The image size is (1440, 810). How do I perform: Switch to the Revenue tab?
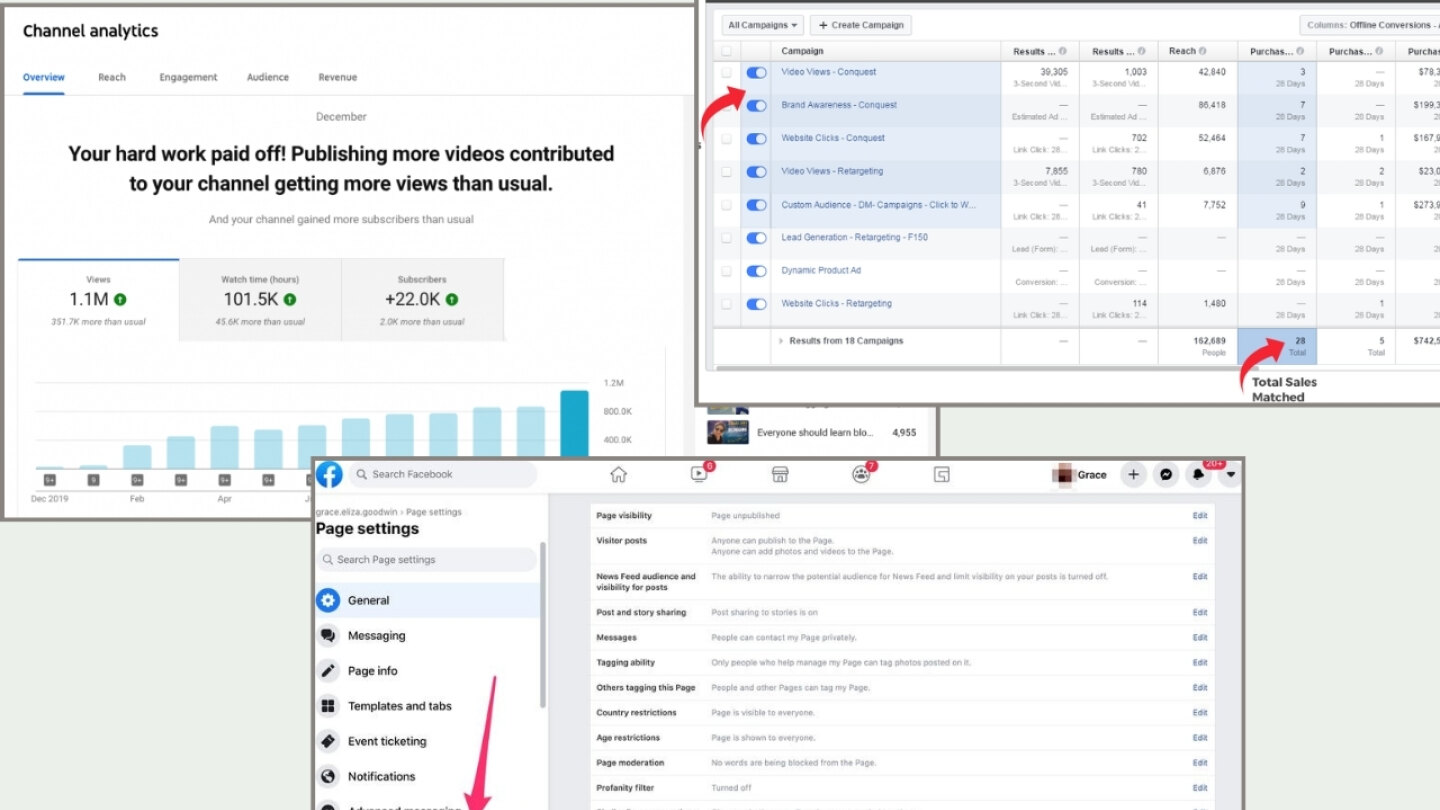[338, 77]
